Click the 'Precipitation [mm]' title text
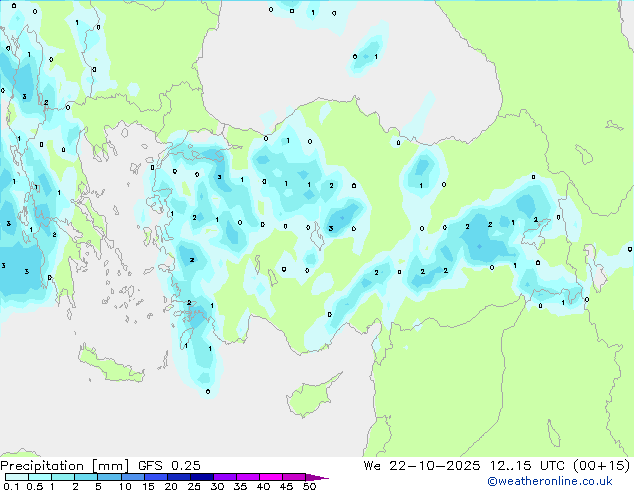Viewport: 634px width, 490px height. [65, 466]
